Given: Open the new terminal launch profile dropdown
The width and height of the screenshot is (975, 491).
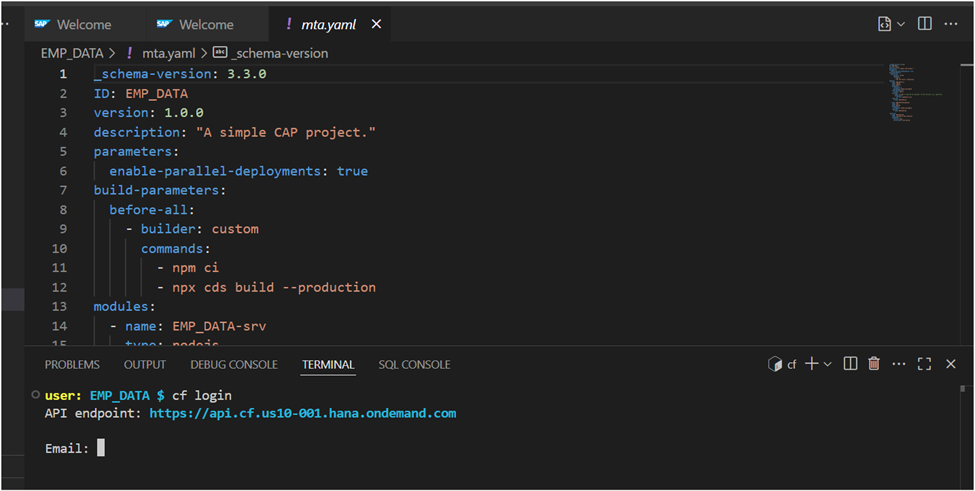Looking at the screenshot, I should coord(828,364).
